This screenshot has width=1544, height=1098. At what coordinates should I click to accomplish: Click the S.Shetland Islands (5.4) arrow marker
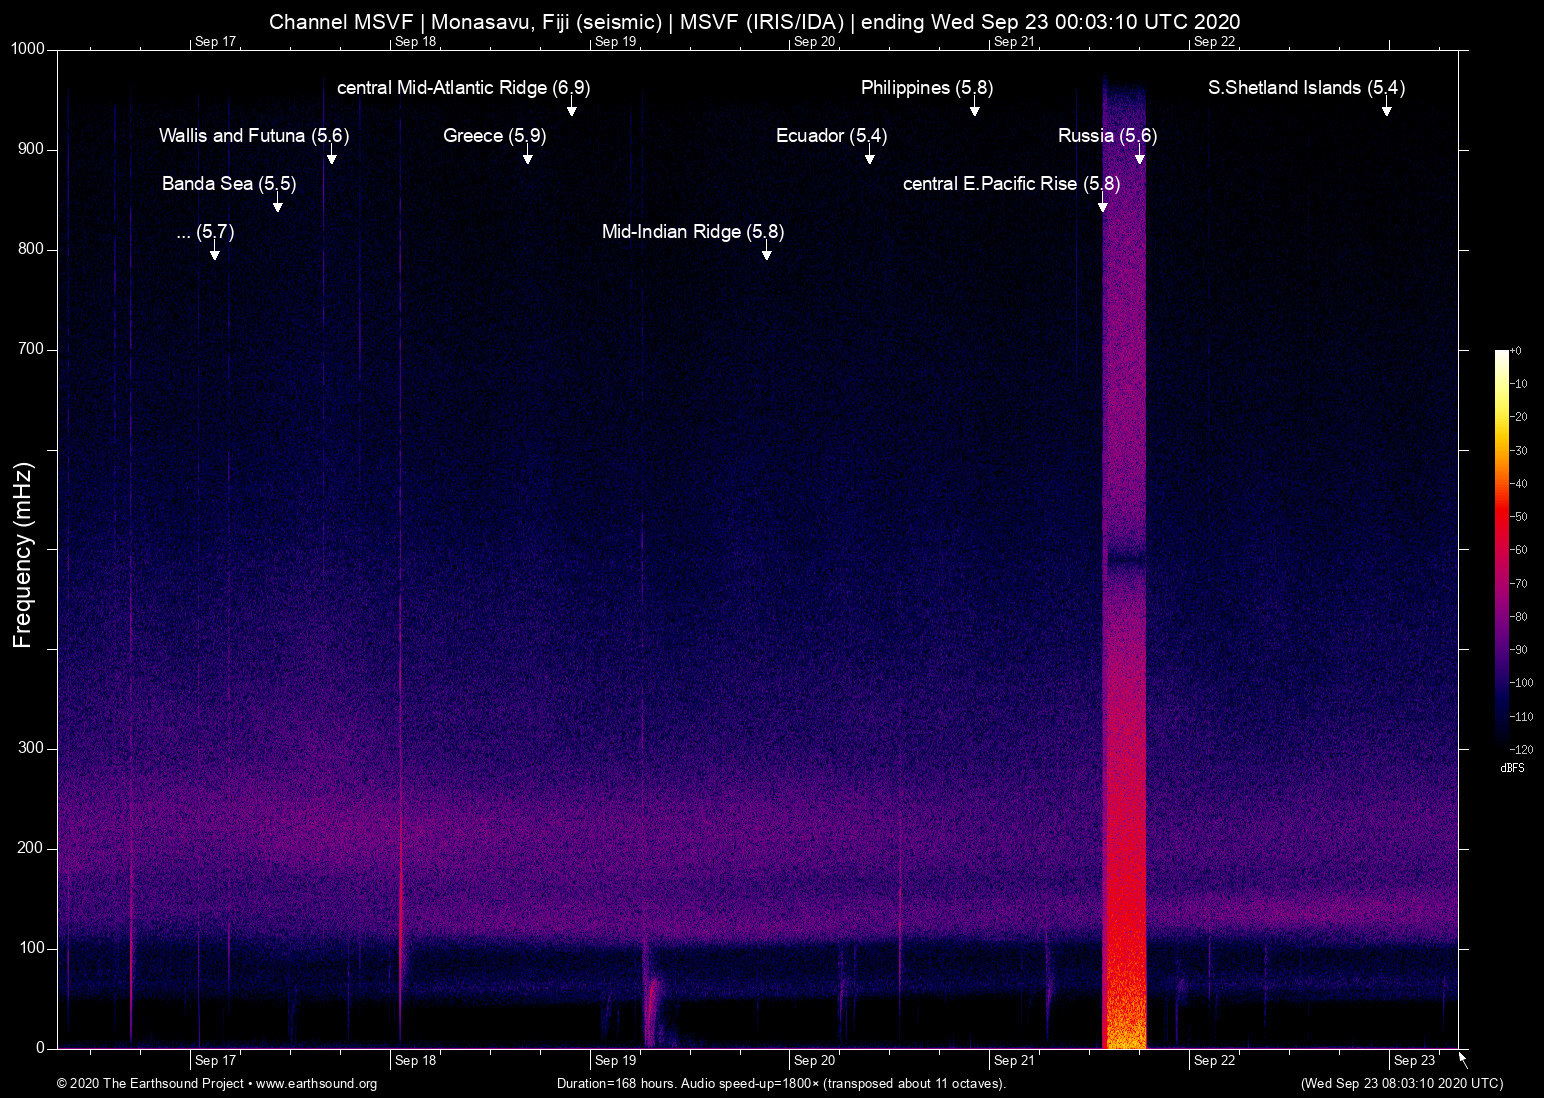pos(1386,110)
